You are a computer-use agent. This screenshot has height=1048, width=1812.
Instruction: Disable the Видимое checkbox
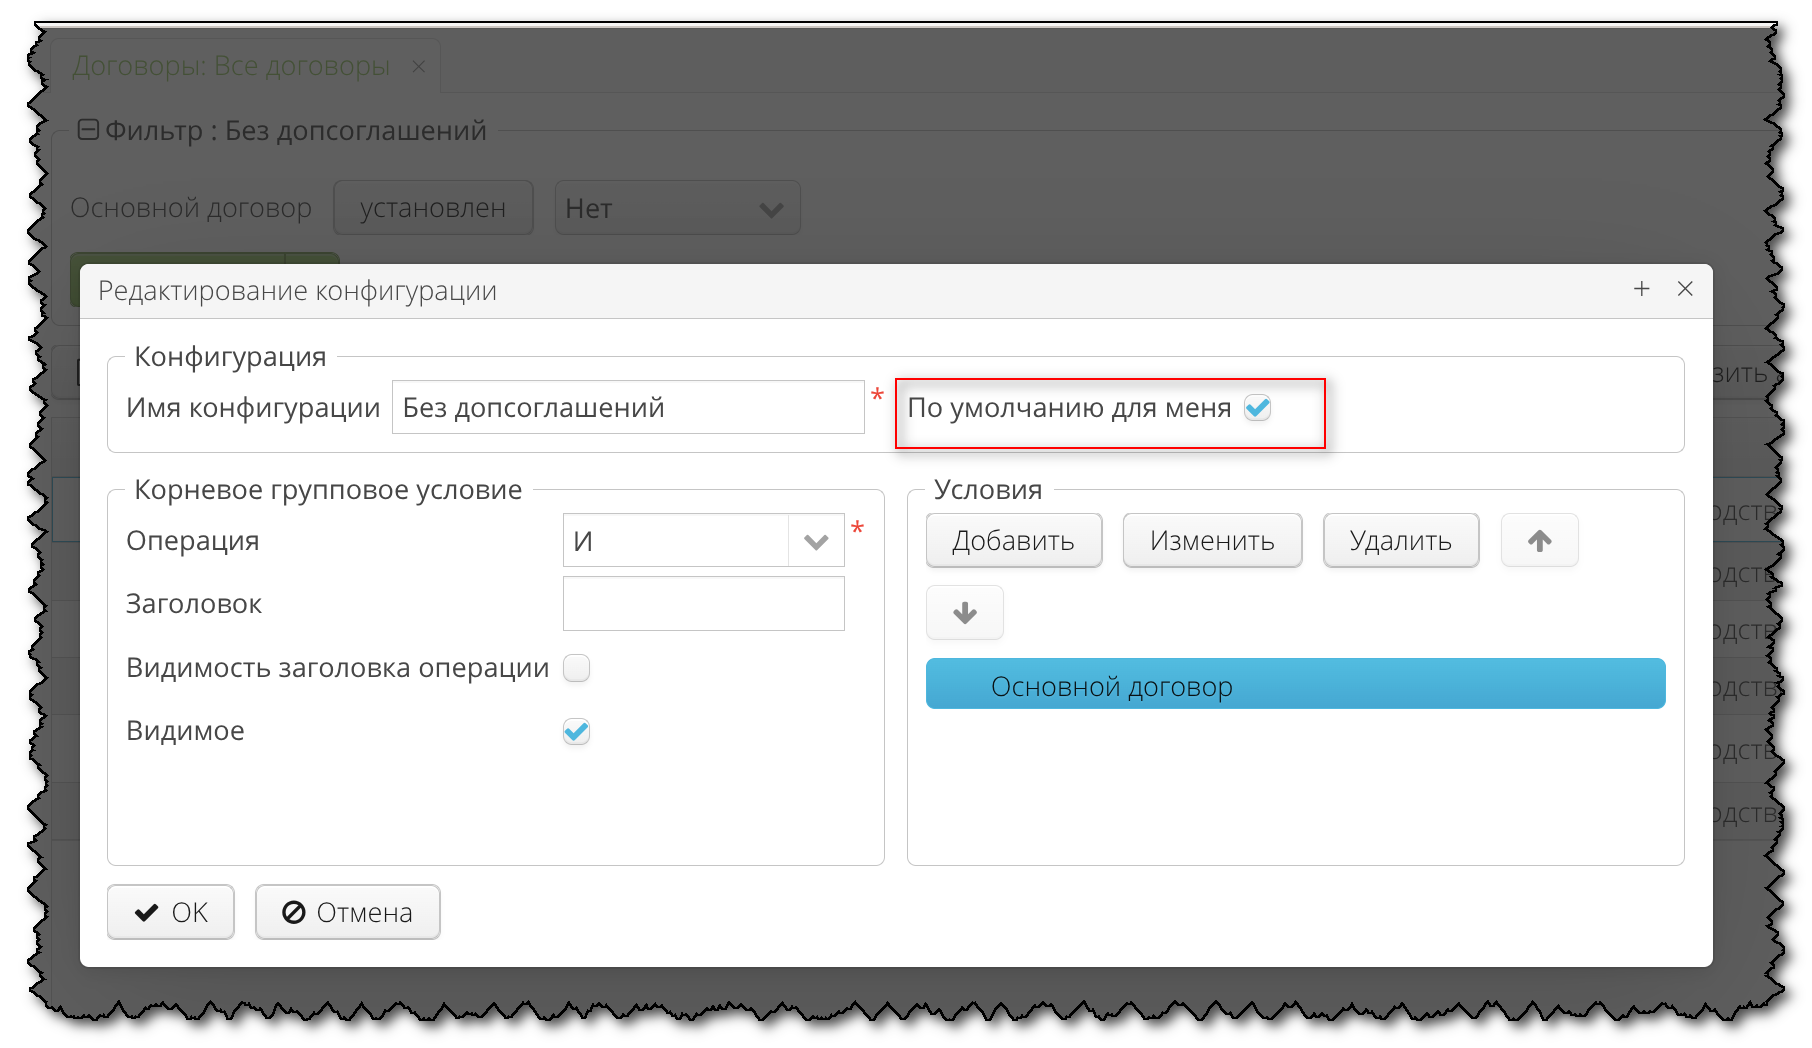(x=576, y=731)
